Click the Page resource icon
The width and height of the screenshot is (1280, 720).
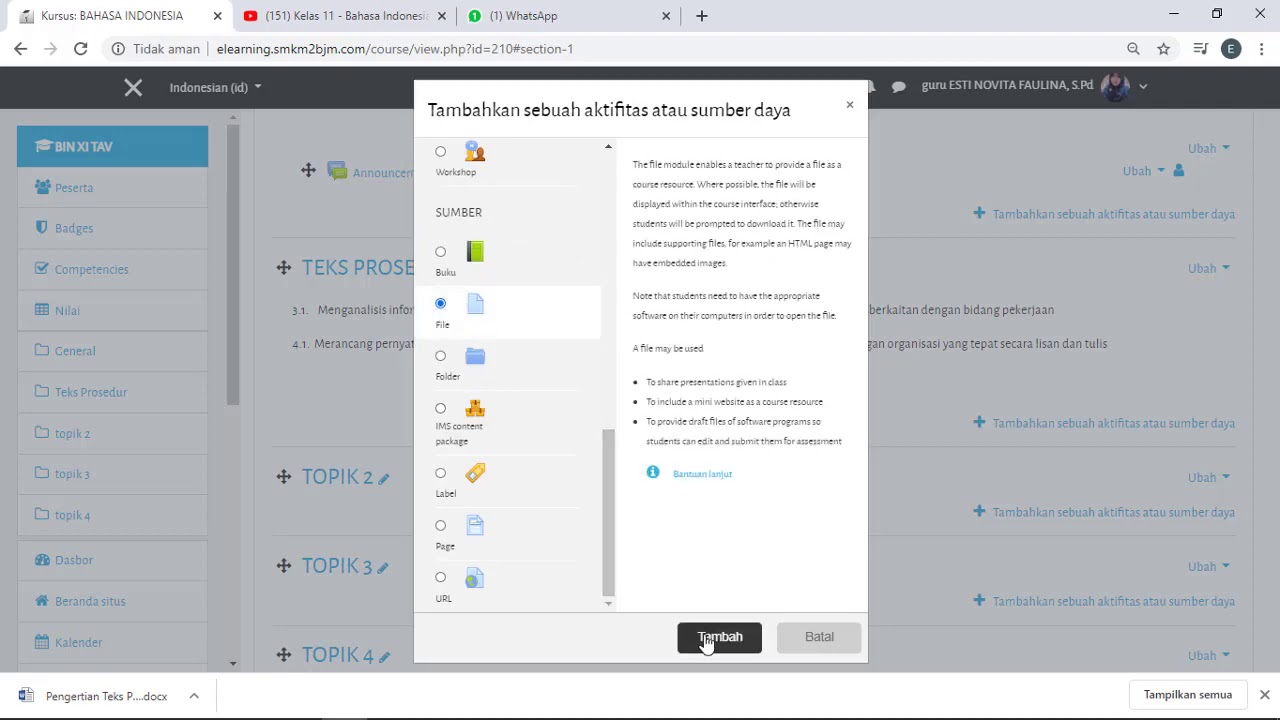point(475,525)
